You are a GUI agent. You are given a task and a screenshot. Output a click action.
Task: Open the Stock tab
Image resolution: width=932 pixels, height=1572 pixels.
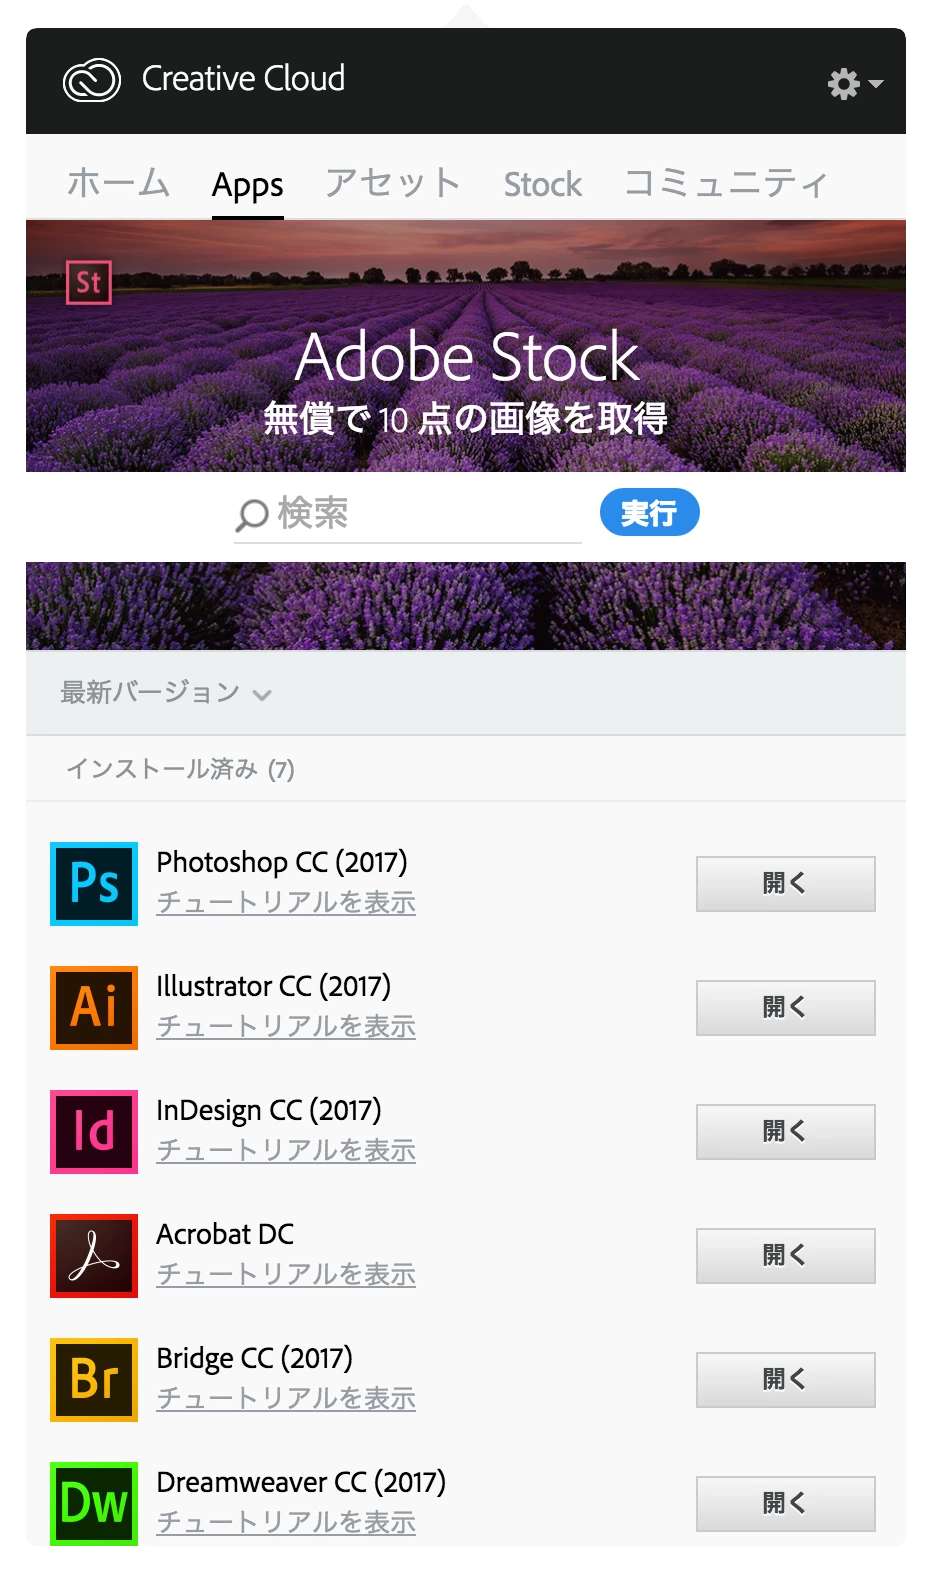542,184
